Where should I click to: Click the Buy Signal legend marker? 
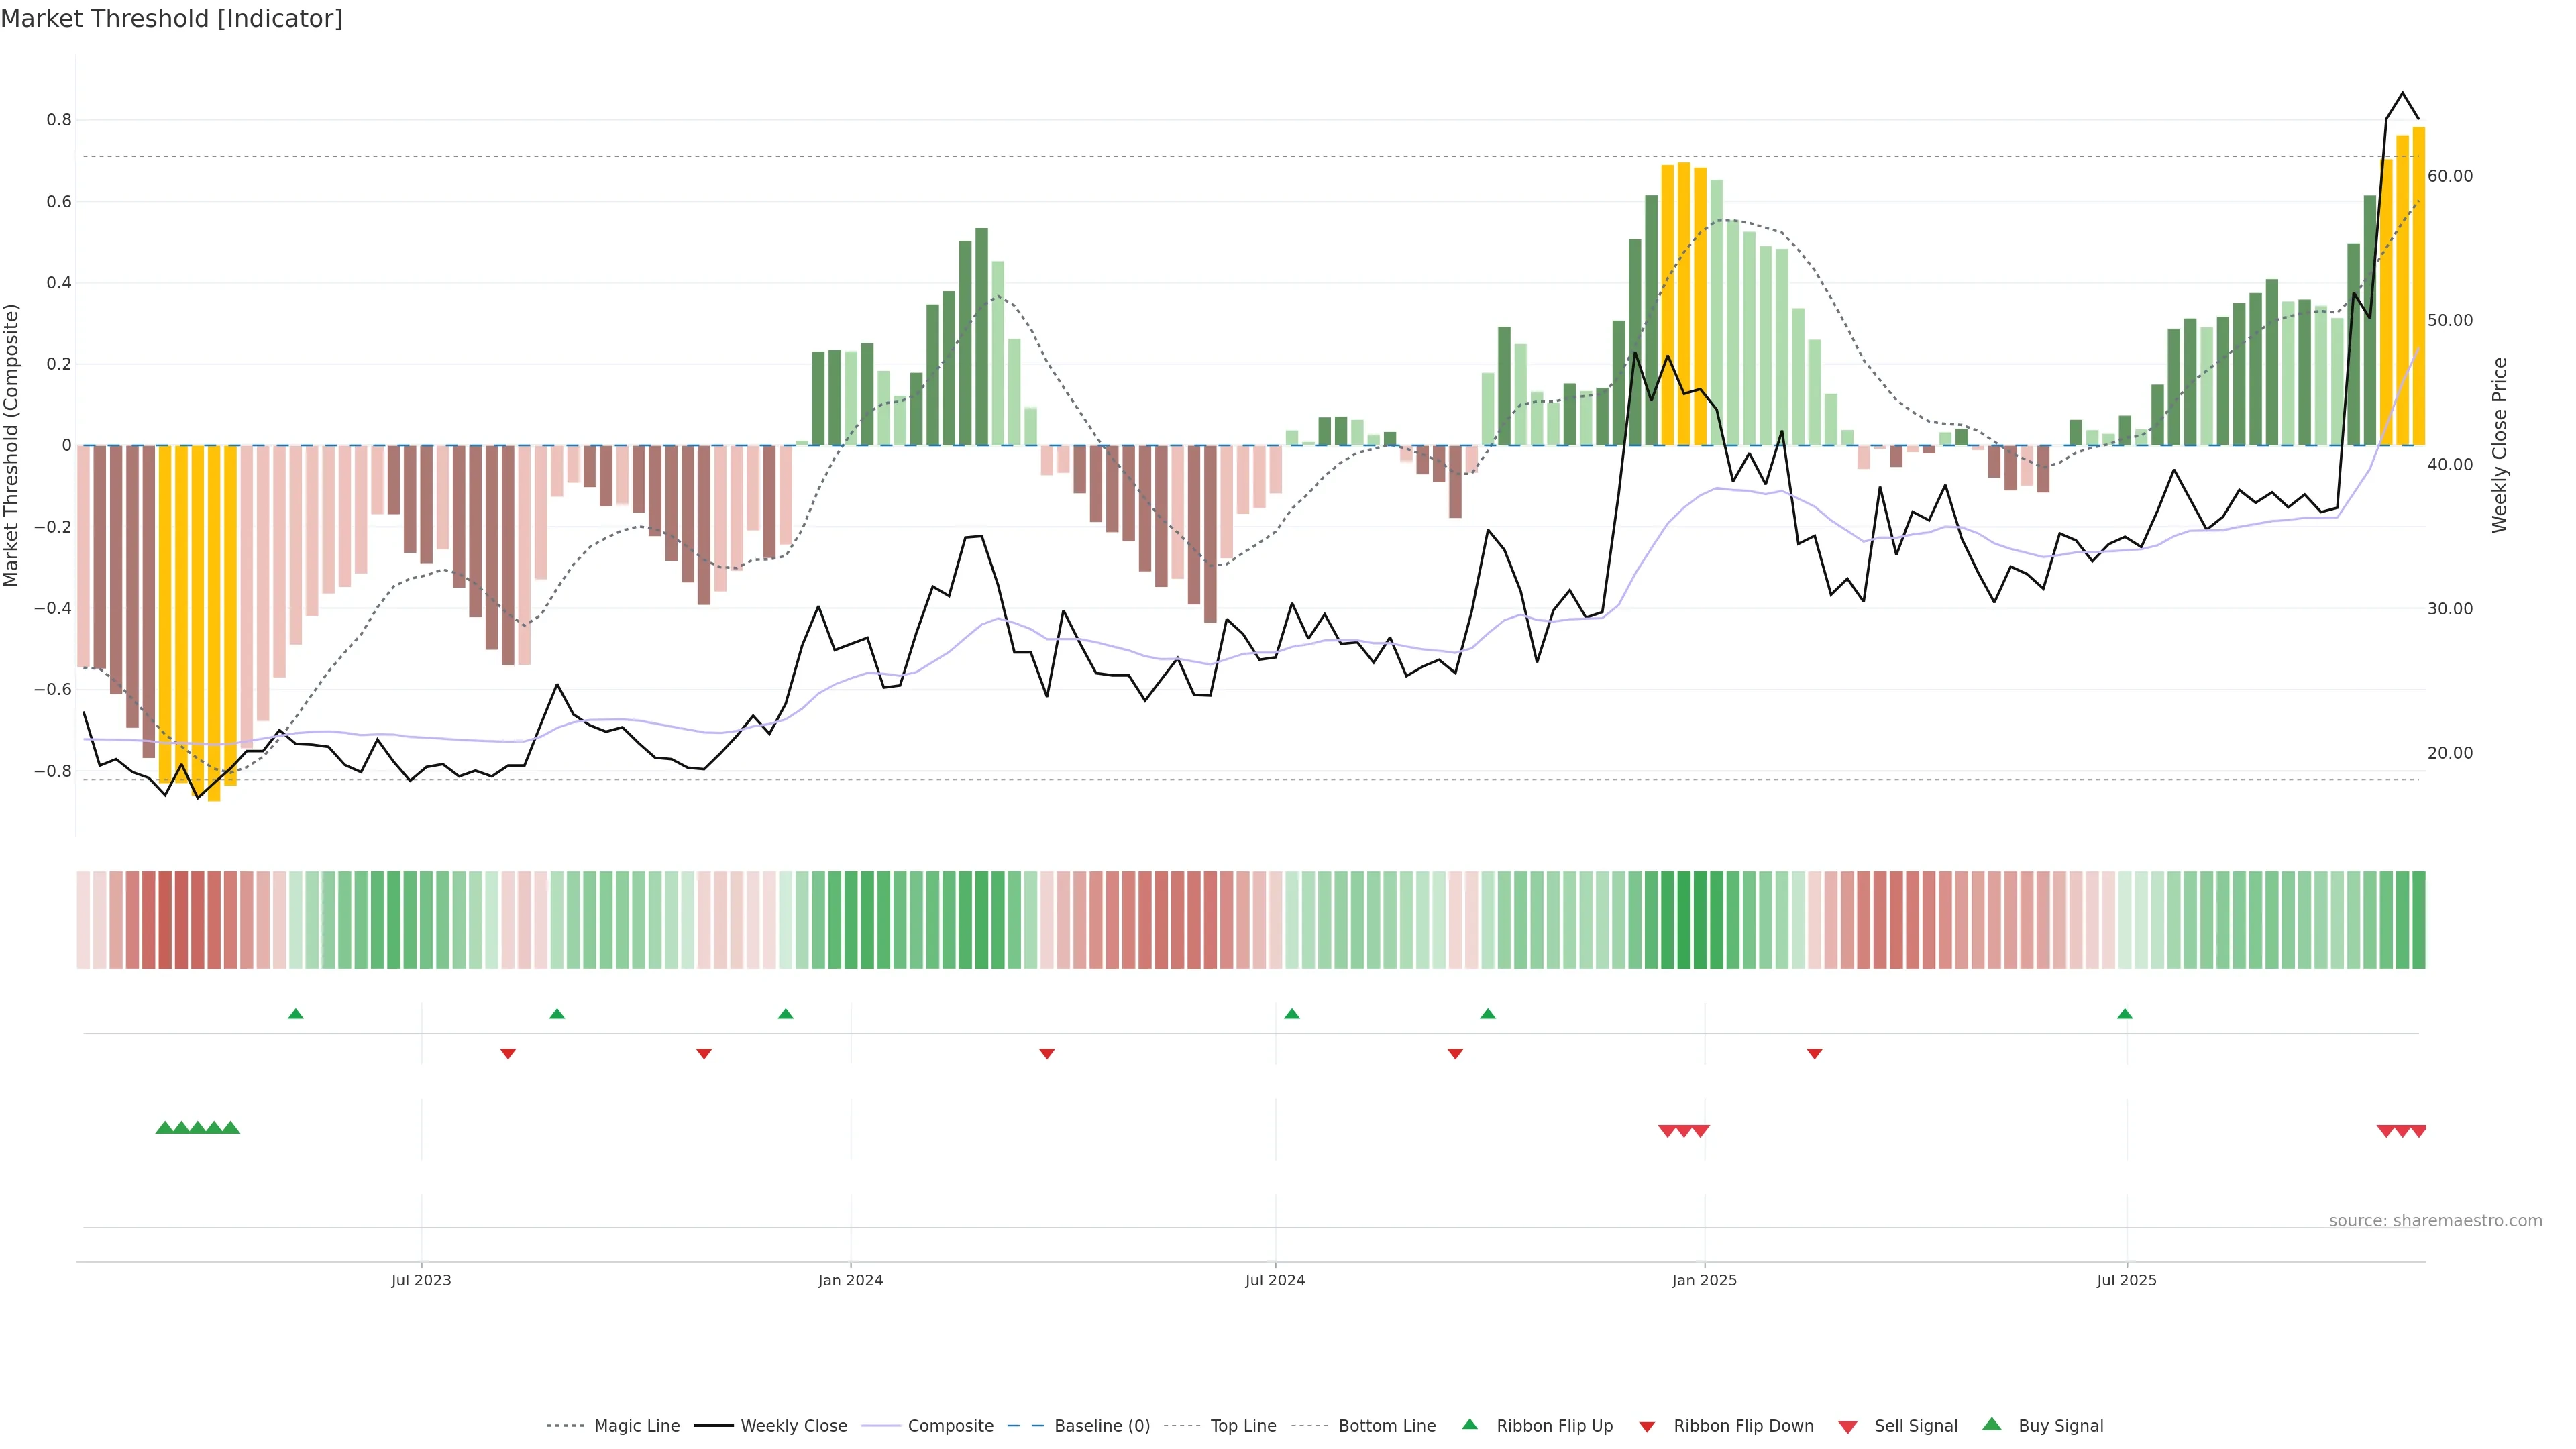tap(1992, 1424)
